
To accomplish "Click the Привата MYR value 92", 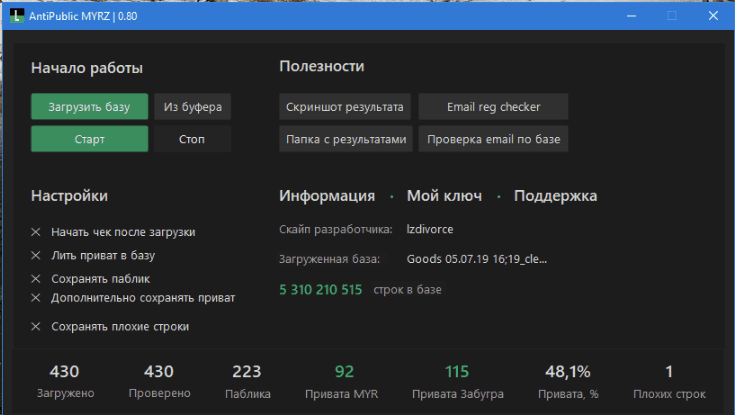I will (x=344, y=371).
